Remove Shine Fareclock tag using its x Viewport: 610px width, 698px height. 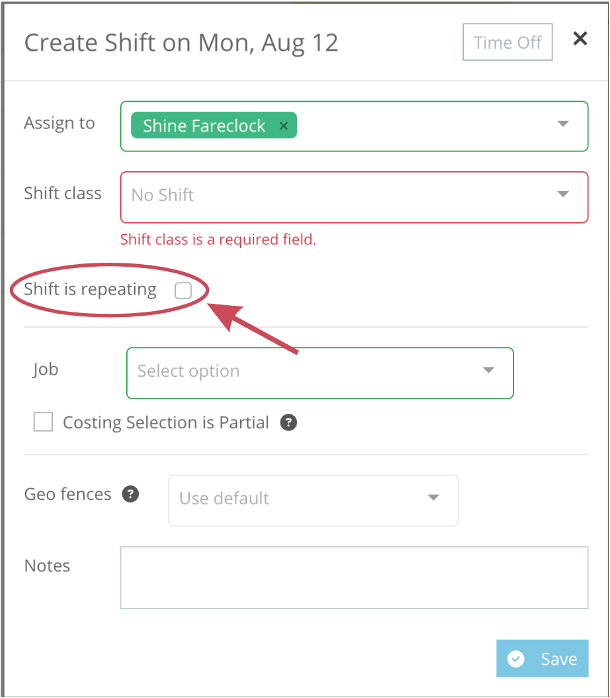pos(284,126)
